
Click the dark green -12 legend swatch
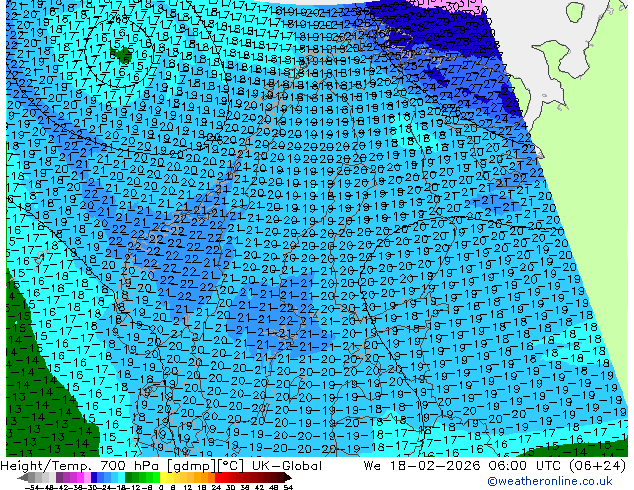click(129, 477)
